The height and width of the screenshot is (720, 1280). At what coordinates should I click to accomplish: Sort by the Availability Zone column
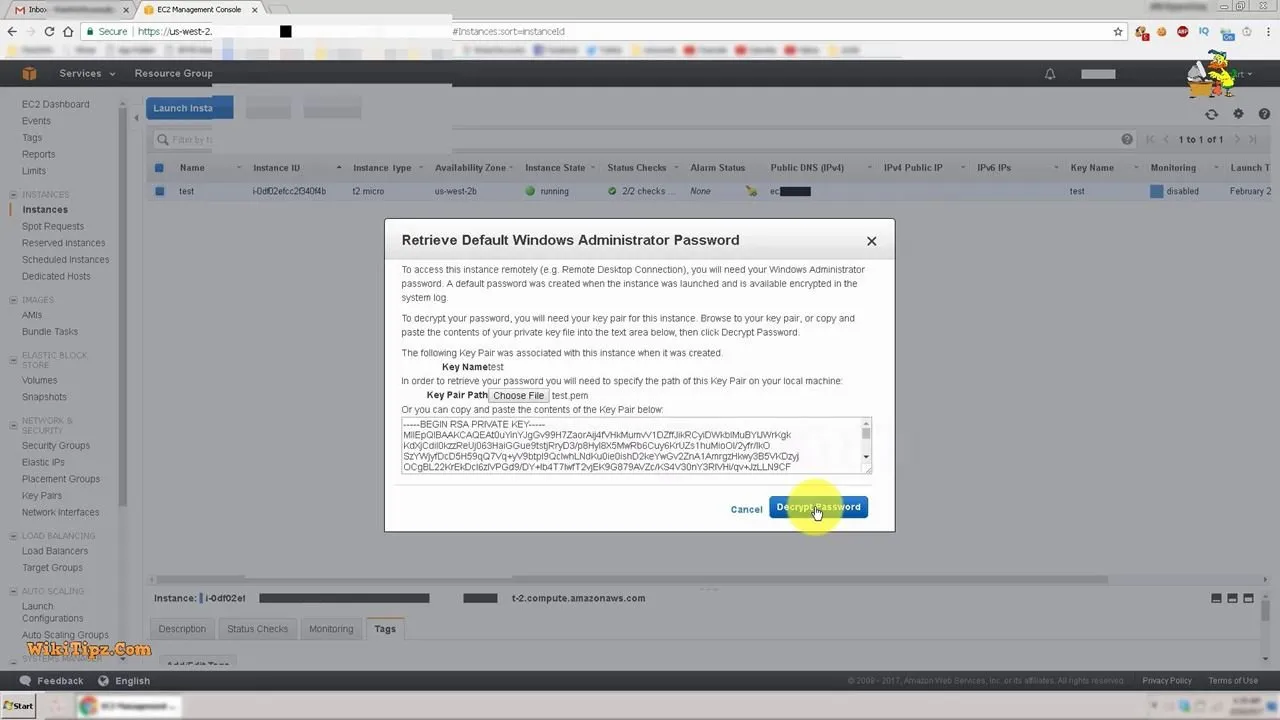click(470, 168)
